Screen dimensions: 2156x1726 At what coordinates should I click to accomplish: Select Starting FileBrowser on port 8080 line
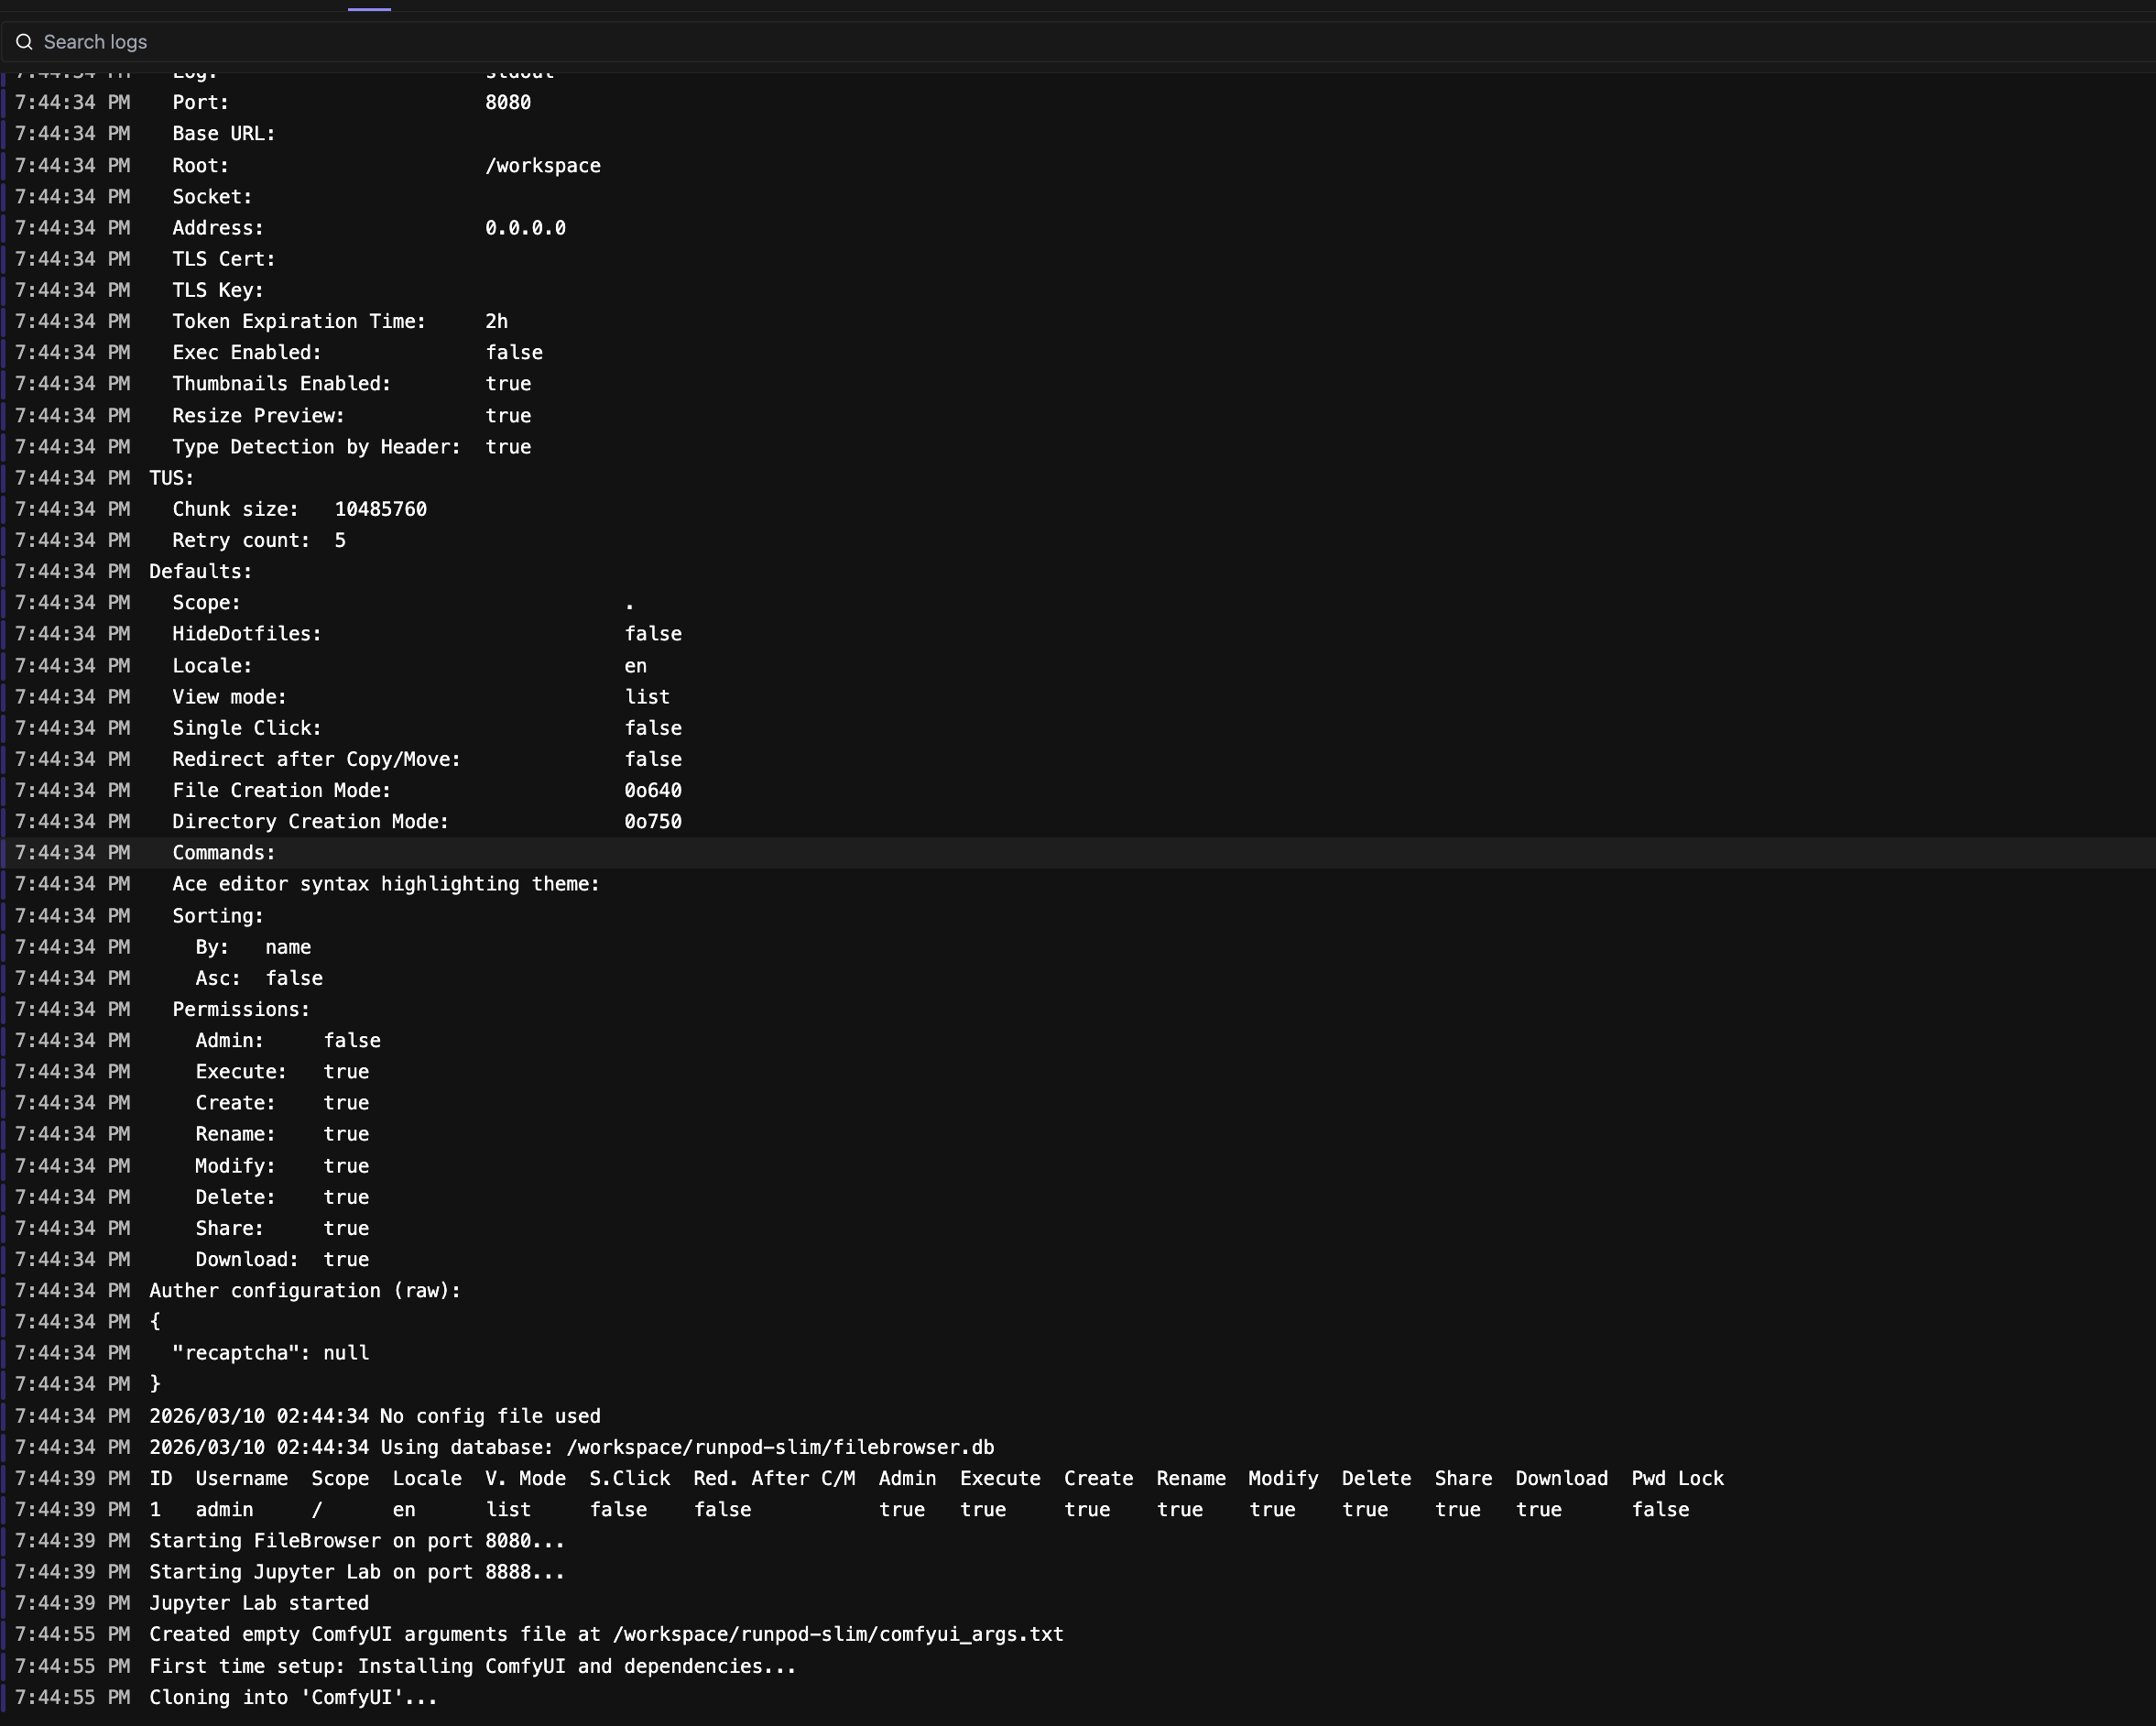(x=357, y=1540)
